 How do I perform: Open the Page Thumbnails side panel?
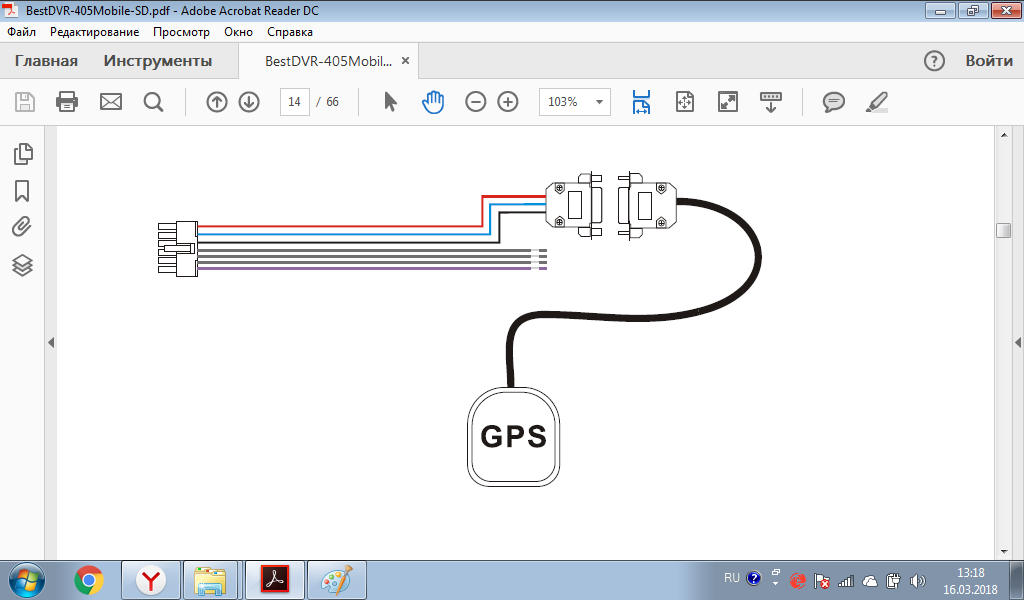(x=22, y=154)
